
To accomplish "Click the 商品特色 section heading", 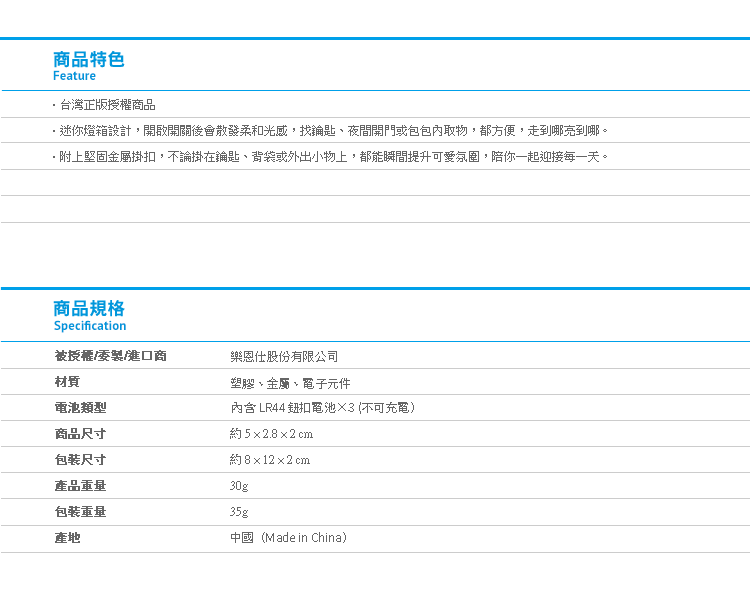I will [89, 59].
